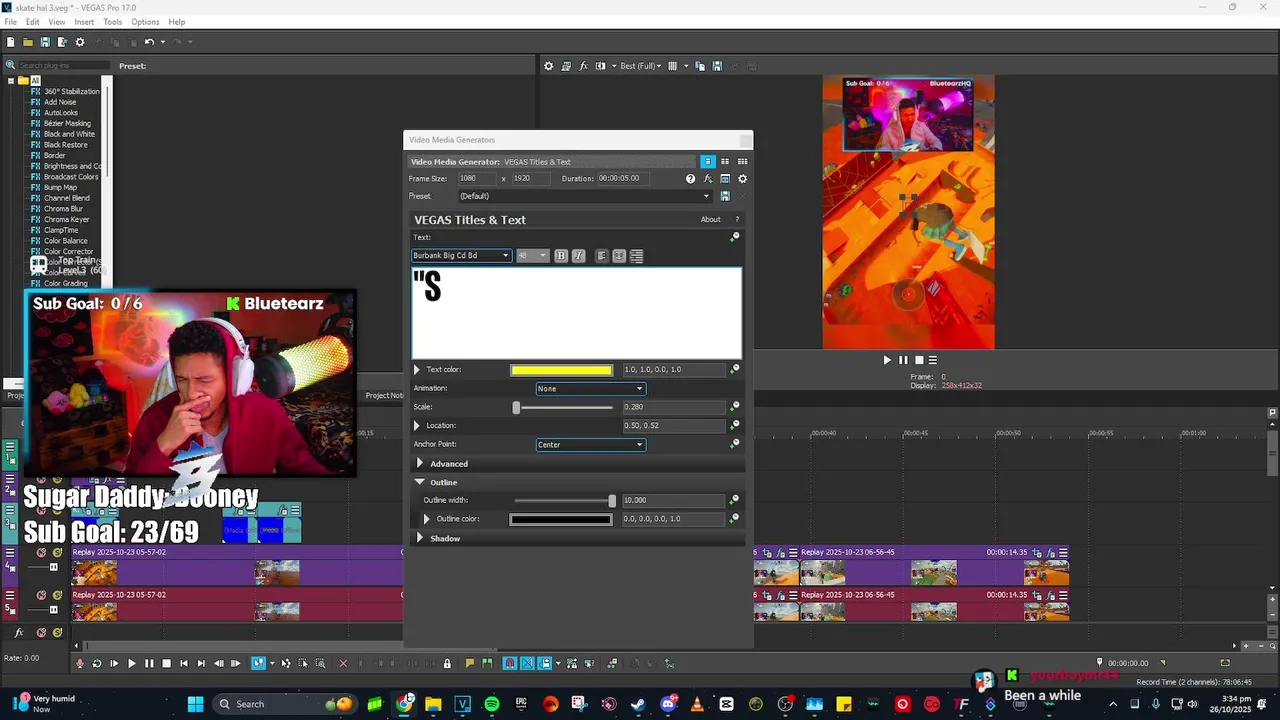The height and width of the screenshot is (720, 1280).
Task: Open the Animation None dropdown
Action: click(x=590, y=388)
